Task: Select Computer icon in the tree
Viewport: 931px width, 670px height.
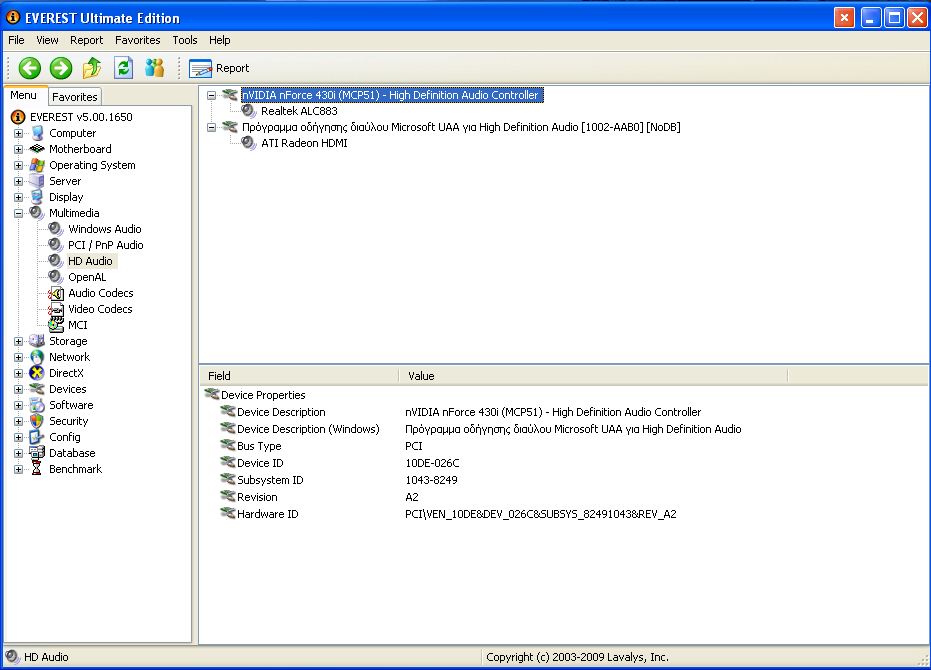Action: [37, 133]
